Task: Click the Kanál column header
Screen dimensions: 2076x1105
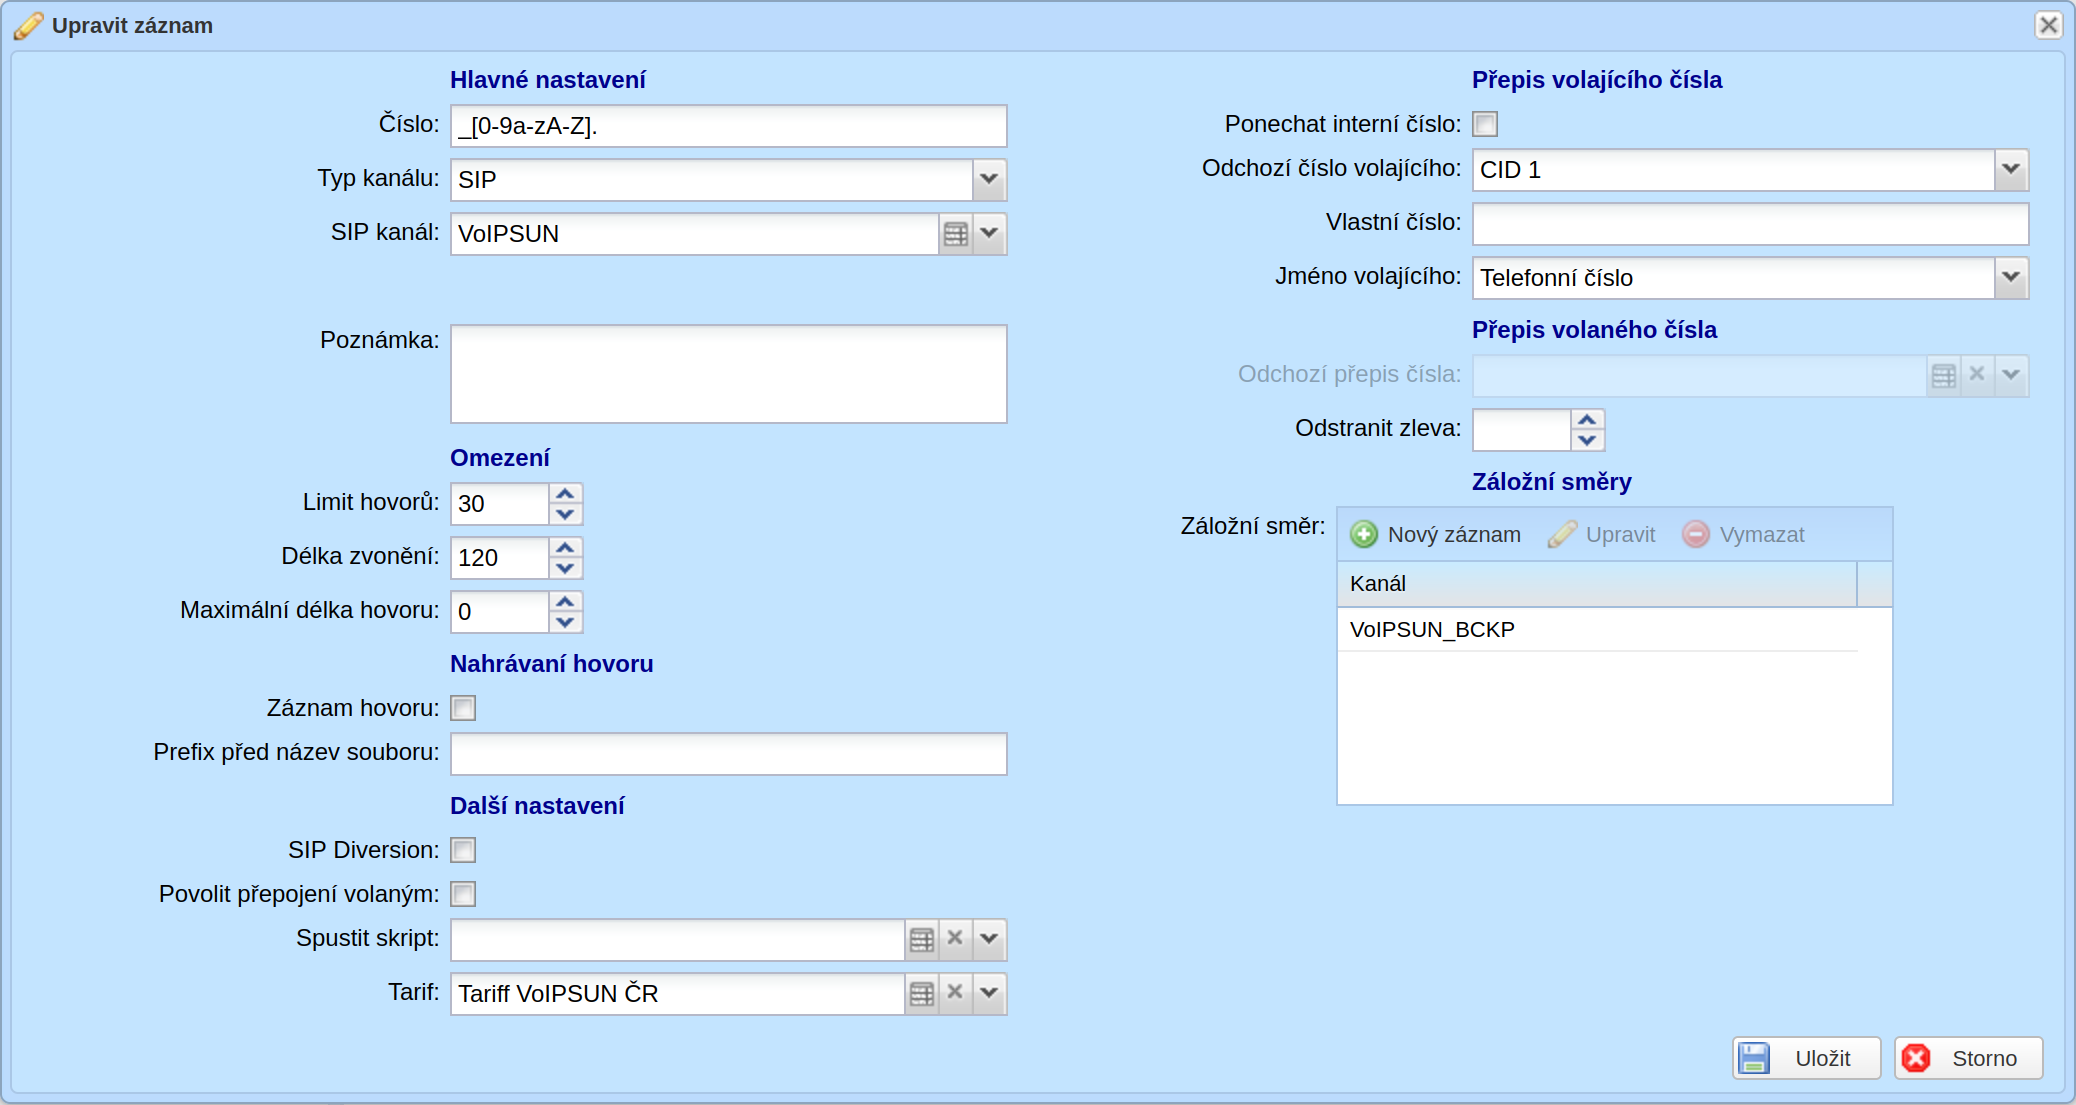Action: (1597, 584)
